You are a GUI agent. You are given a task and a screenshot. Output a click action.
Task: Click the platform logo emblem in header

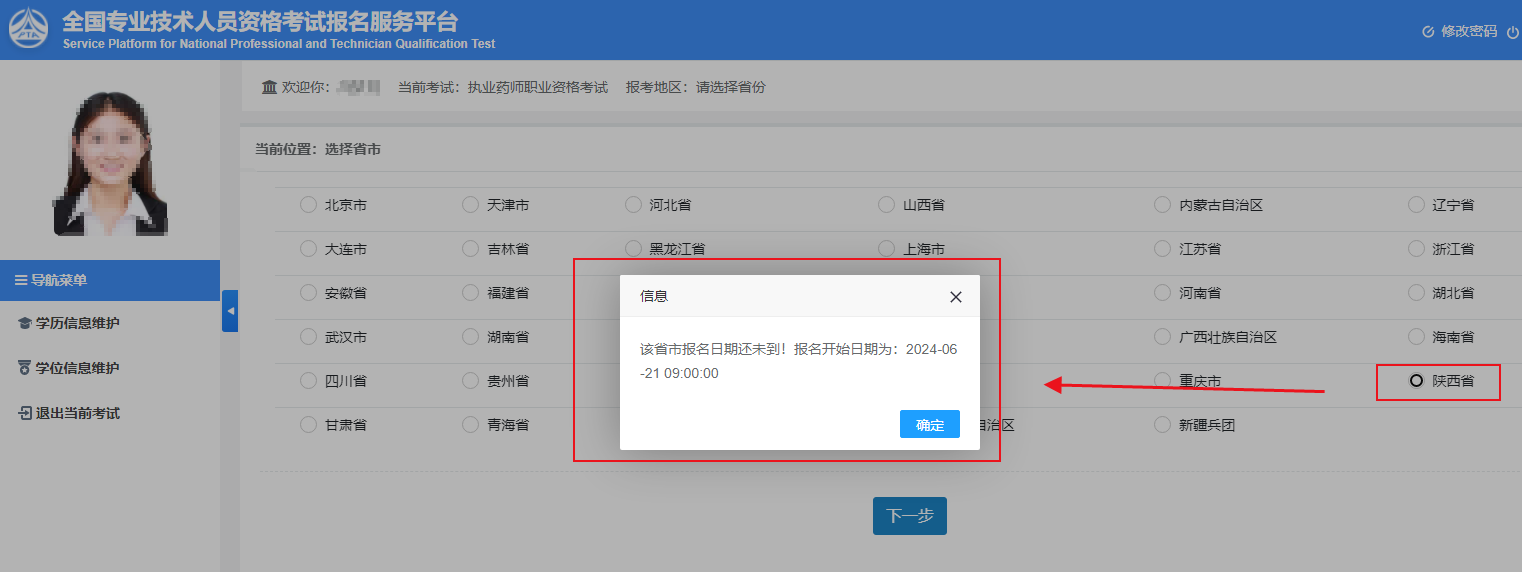pyautogui.click(x=30, y=28)
